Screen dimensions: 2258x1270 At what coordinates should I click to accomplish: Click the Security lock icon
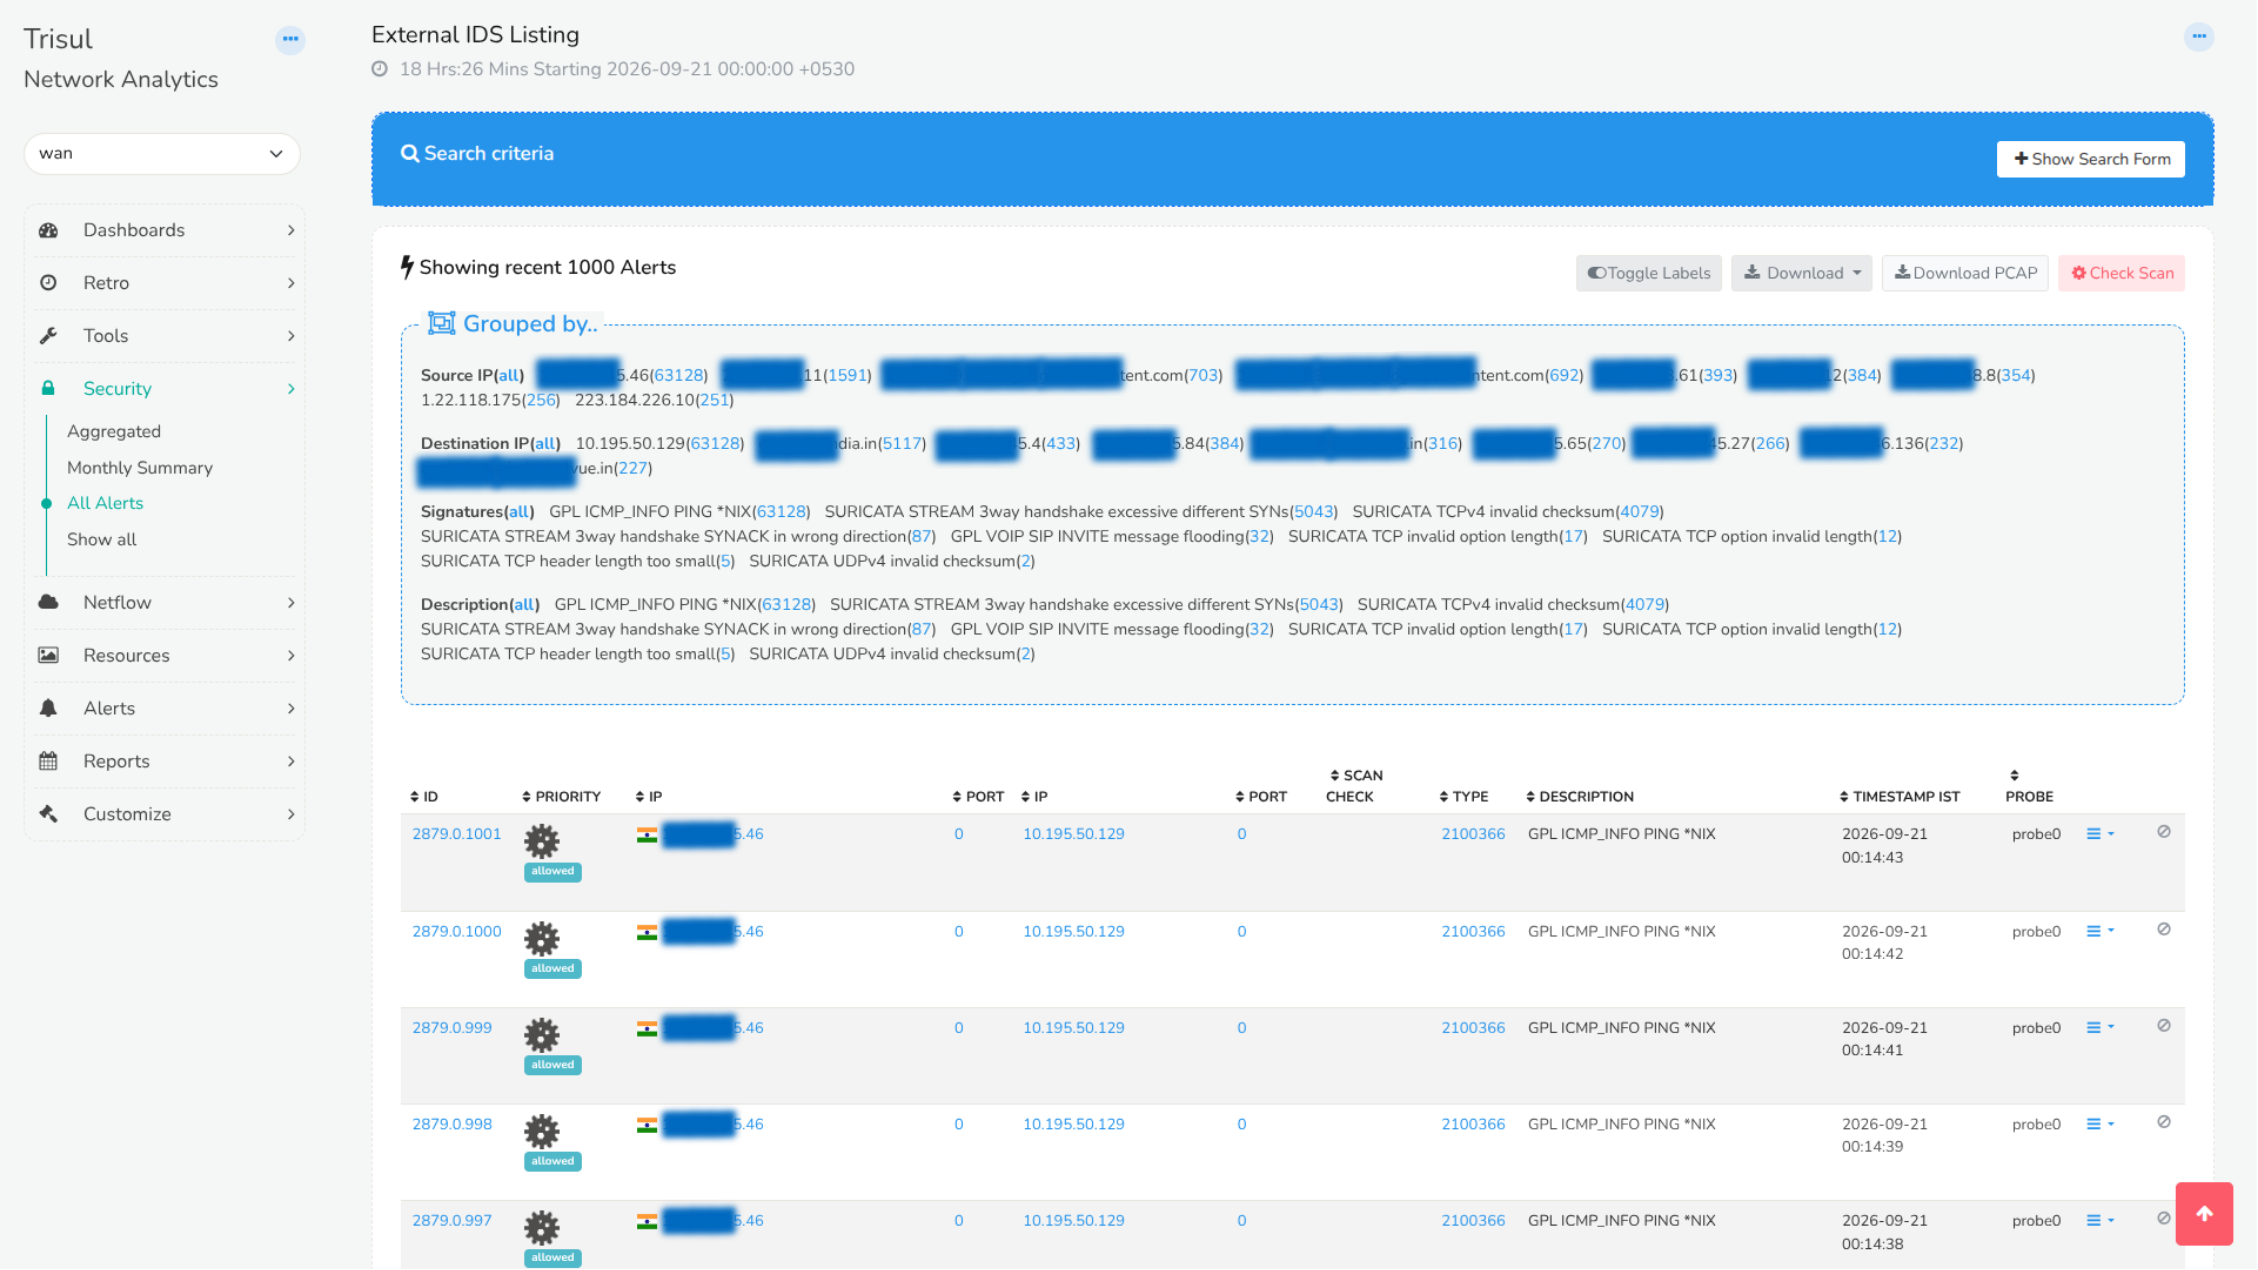tap(48, 388)
